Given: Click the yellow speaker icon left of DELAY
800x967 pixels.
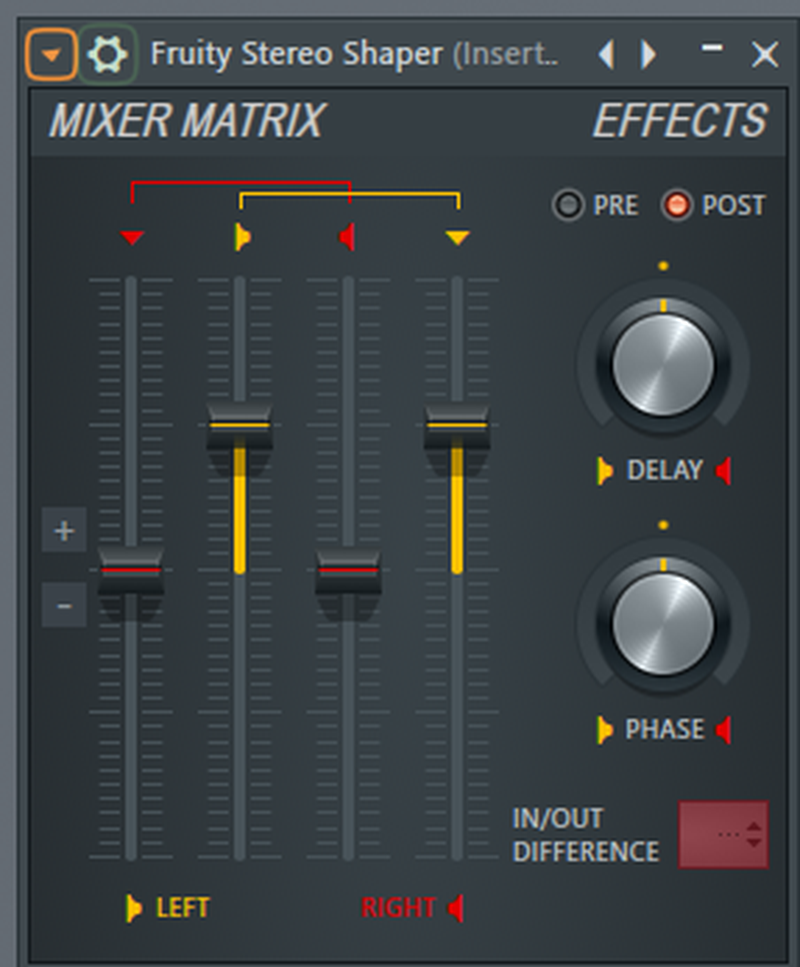Looking at the screenshot, I should [x=605, y=471].
